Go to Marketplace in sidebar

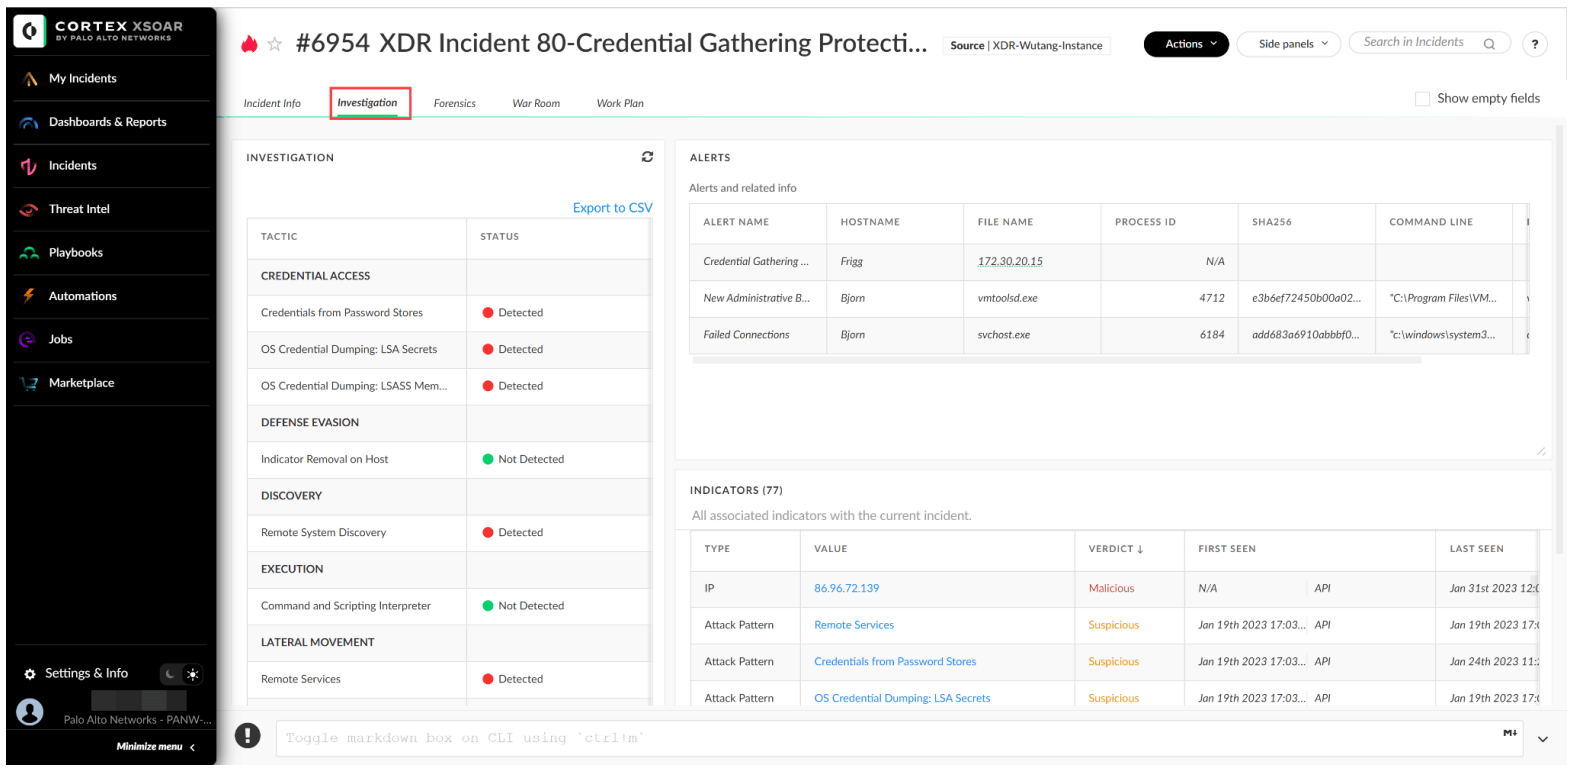click(81, 383)
